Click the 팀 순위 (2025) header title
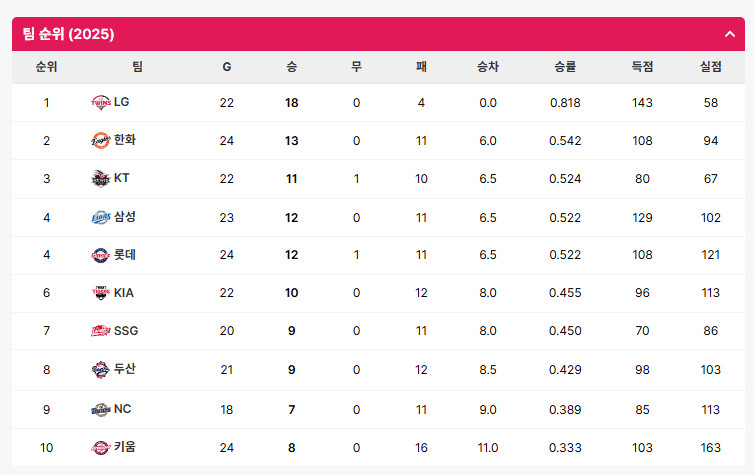The width and height of the screenshot is (754, 475). (x=68, y=34)
